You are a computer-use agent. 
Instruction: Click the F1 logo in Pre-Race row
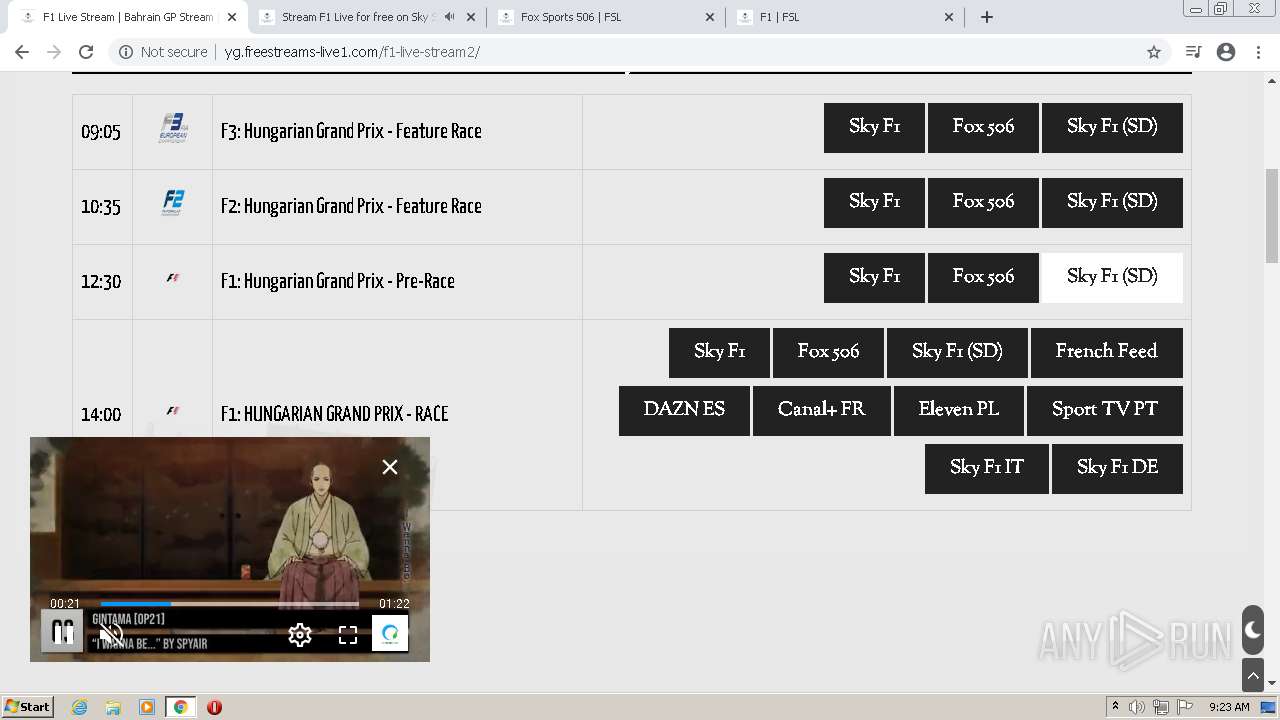pos(173,278)
